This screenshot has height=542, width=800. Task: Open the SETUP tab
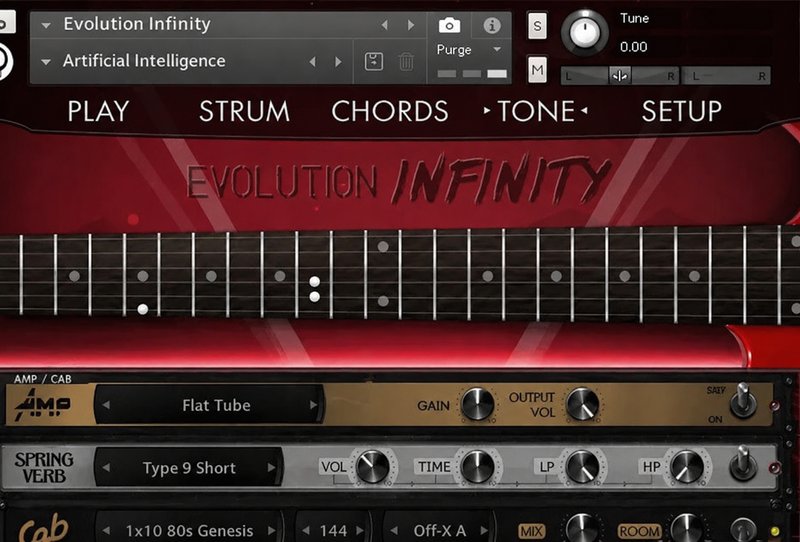[682, 111]
